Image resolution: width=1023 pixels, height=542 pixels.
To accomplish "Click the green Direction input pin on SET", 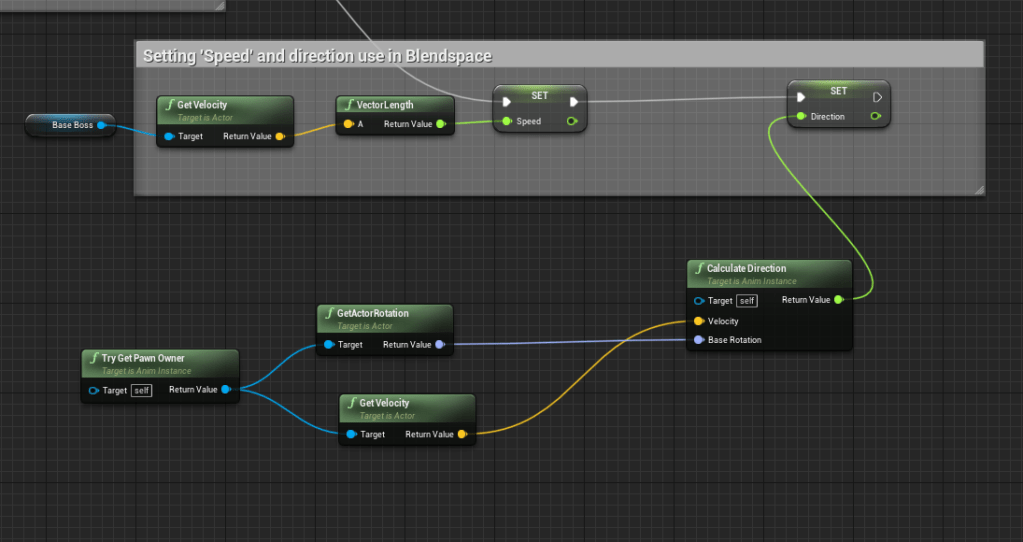I will [801, 117].
